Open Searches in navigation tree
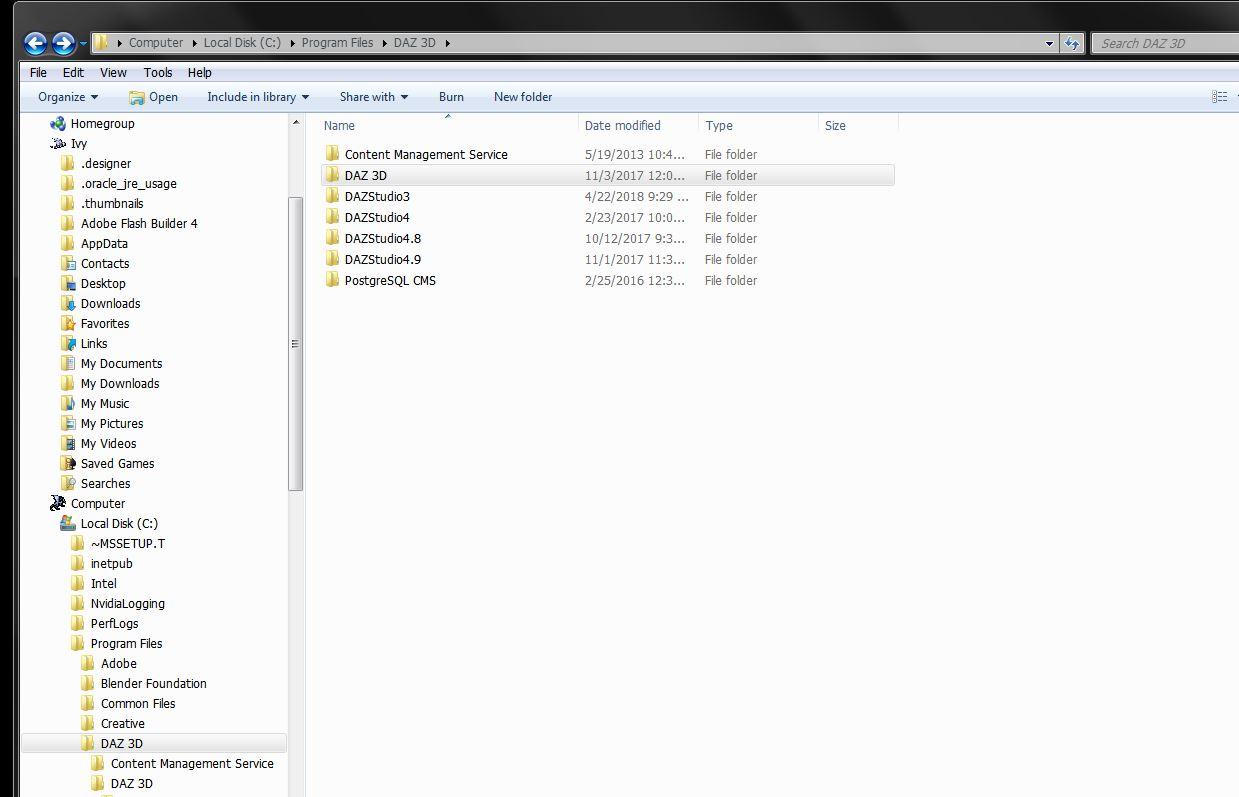Image resolution: width=1239 pixels, height=797 pixels. click(x=105, y=483)
